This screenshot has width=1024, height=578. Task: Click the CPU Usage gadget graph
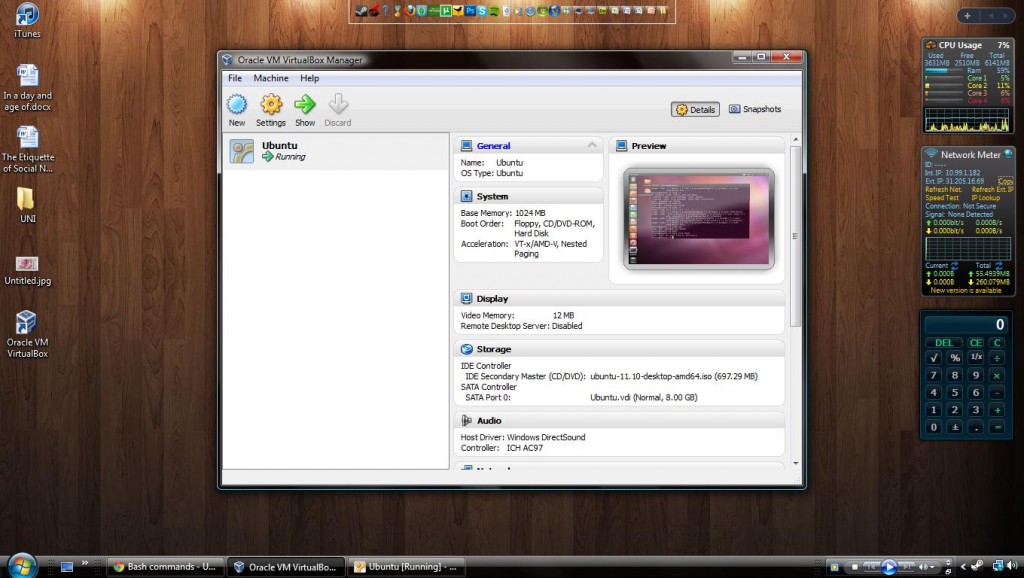click(967, 119)
